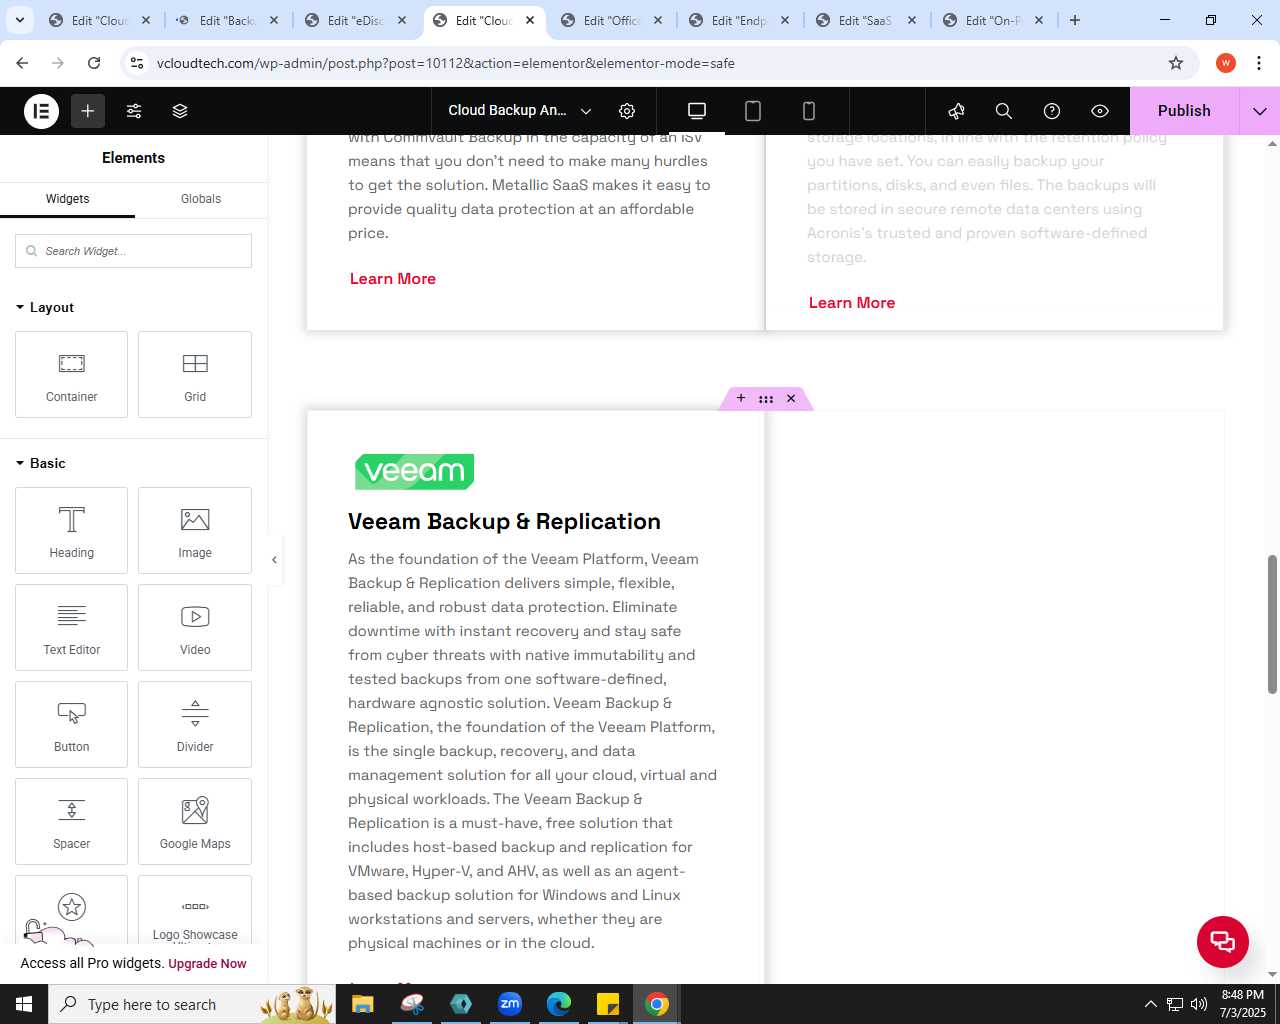The height and width of the screenshot is (1024, 1280).
Task: Go back in browser history
Action: pyautogui.click(x=22, y=63)
